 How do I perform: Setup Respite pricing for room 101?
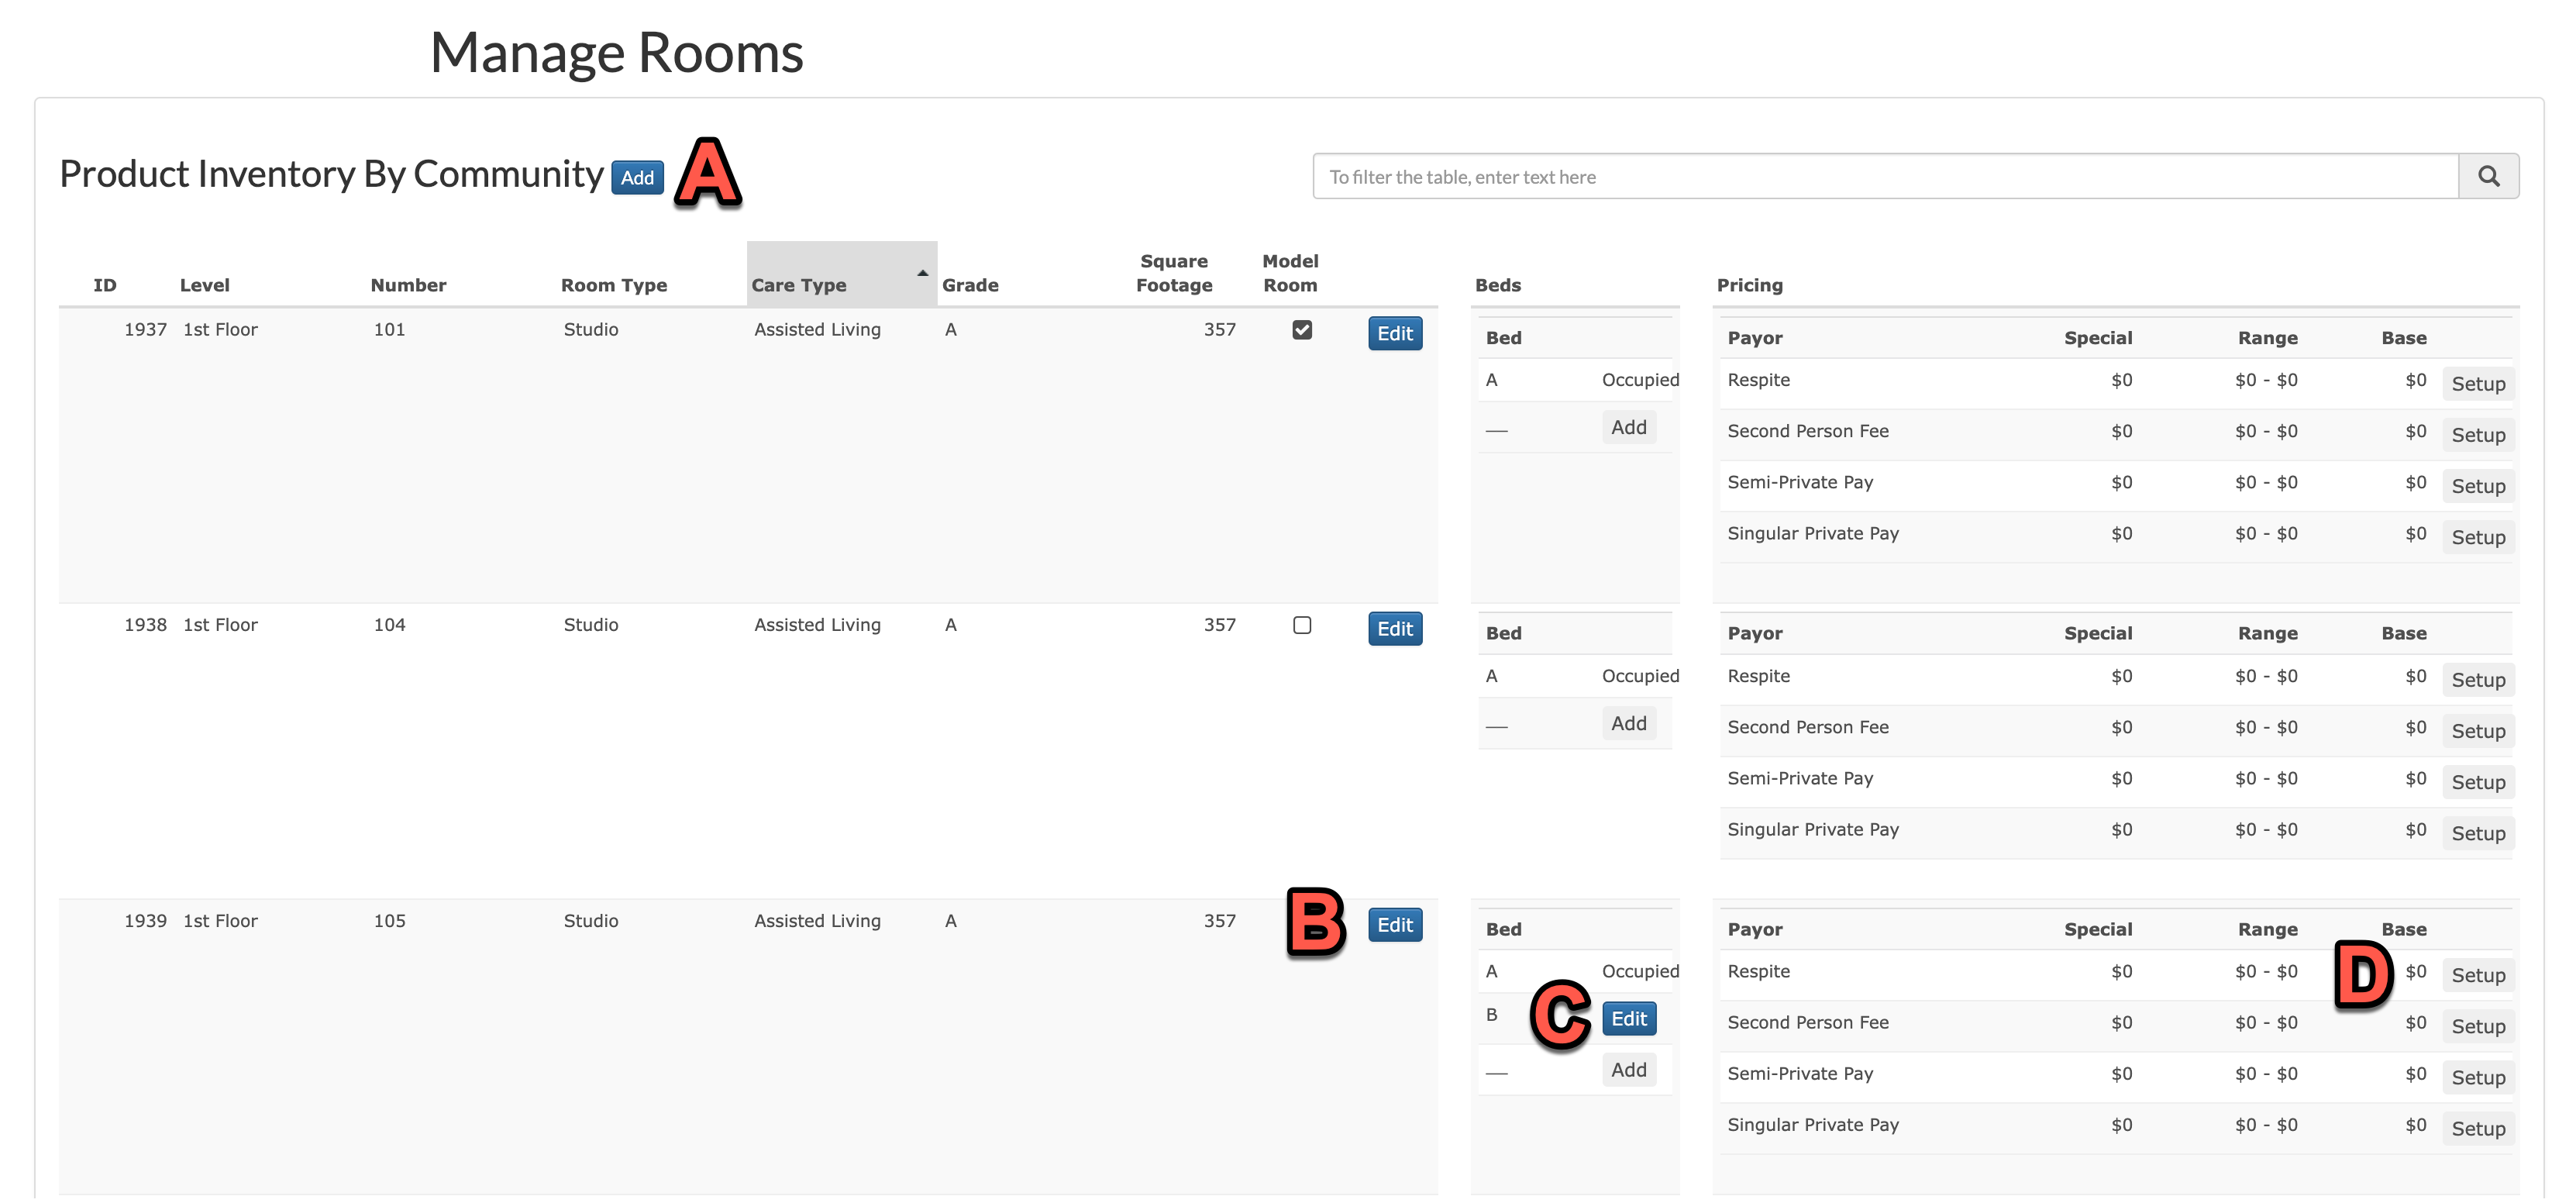tap(2477, 384)
